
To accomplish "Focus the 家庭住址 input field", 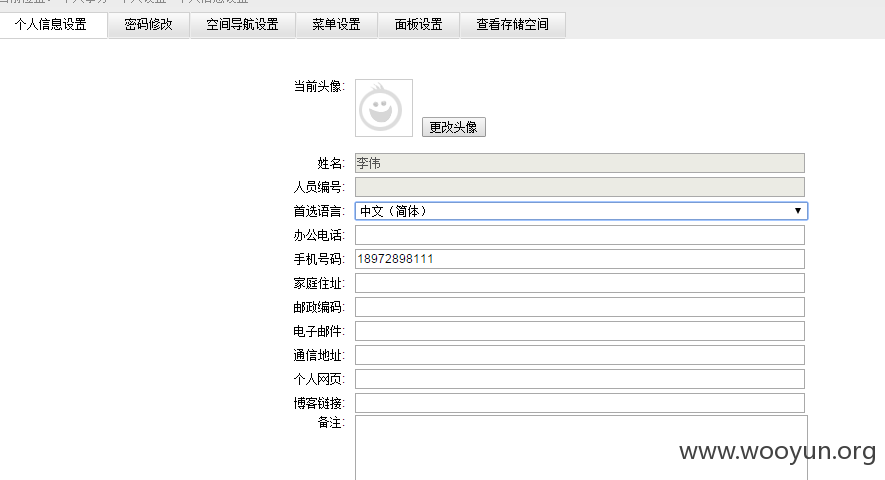I will point(580,283).
